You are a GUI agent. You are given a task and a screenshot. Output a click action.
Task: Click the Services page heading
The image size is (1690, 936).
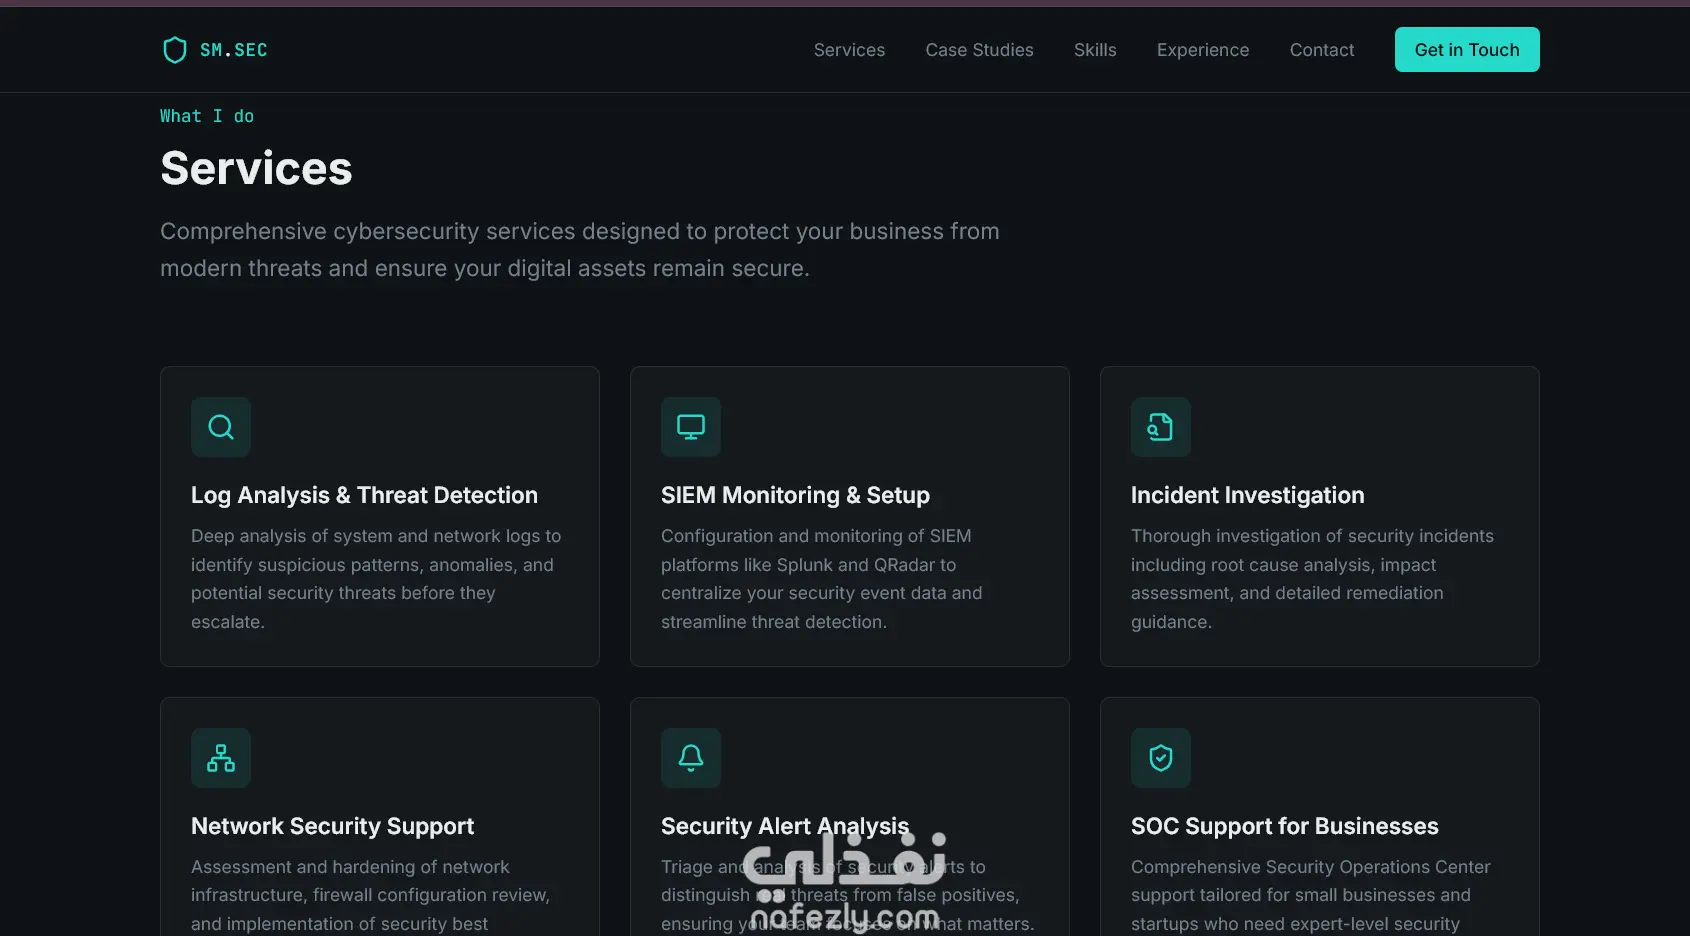[256, 168]
